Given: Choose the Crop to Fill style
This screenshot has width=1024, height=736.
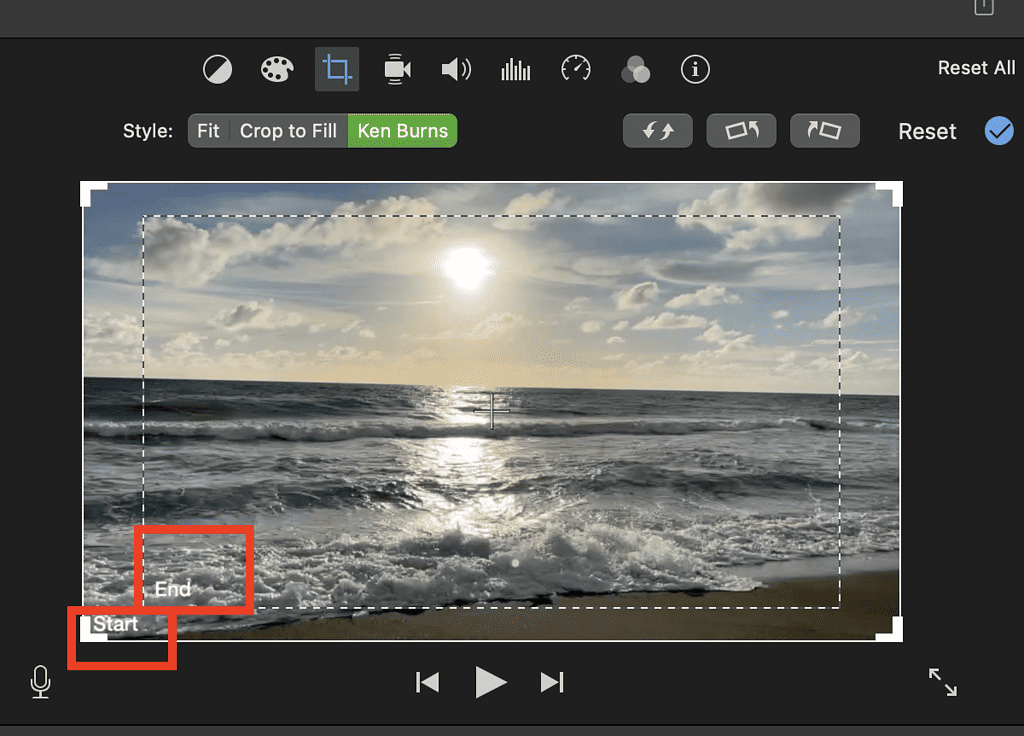Looking at the screenshot, I should pos(288,131).
